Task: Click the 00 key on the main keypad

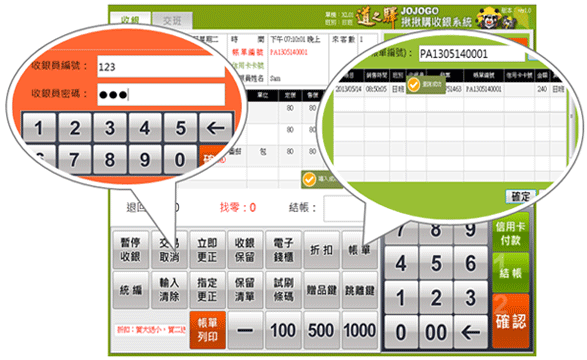Action: tap(436, 332)
